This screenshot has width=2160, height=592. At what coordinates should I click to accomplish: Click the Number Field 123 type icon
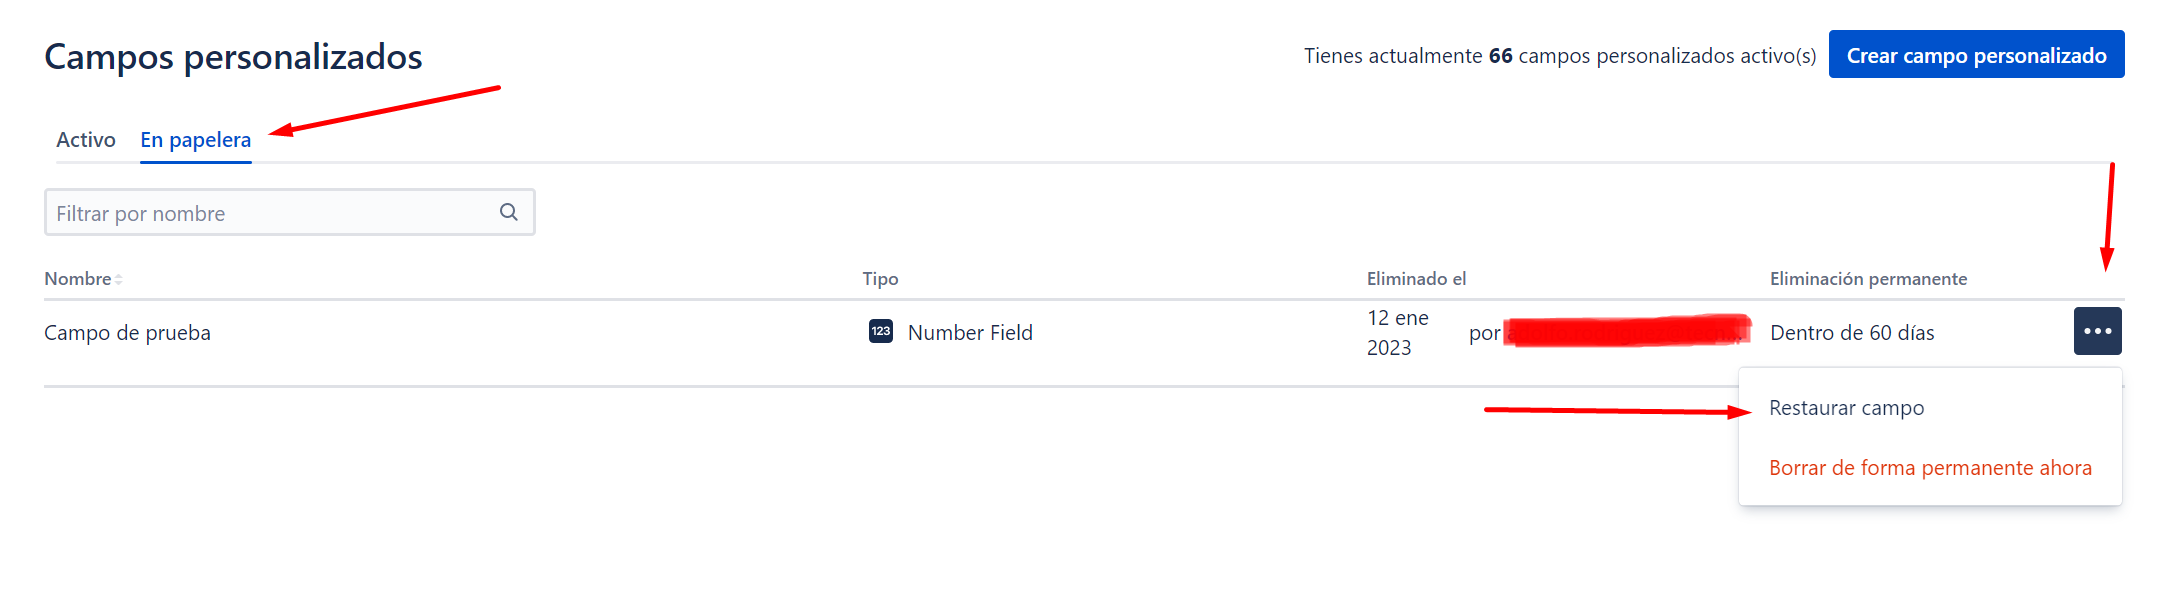[880, 331]
